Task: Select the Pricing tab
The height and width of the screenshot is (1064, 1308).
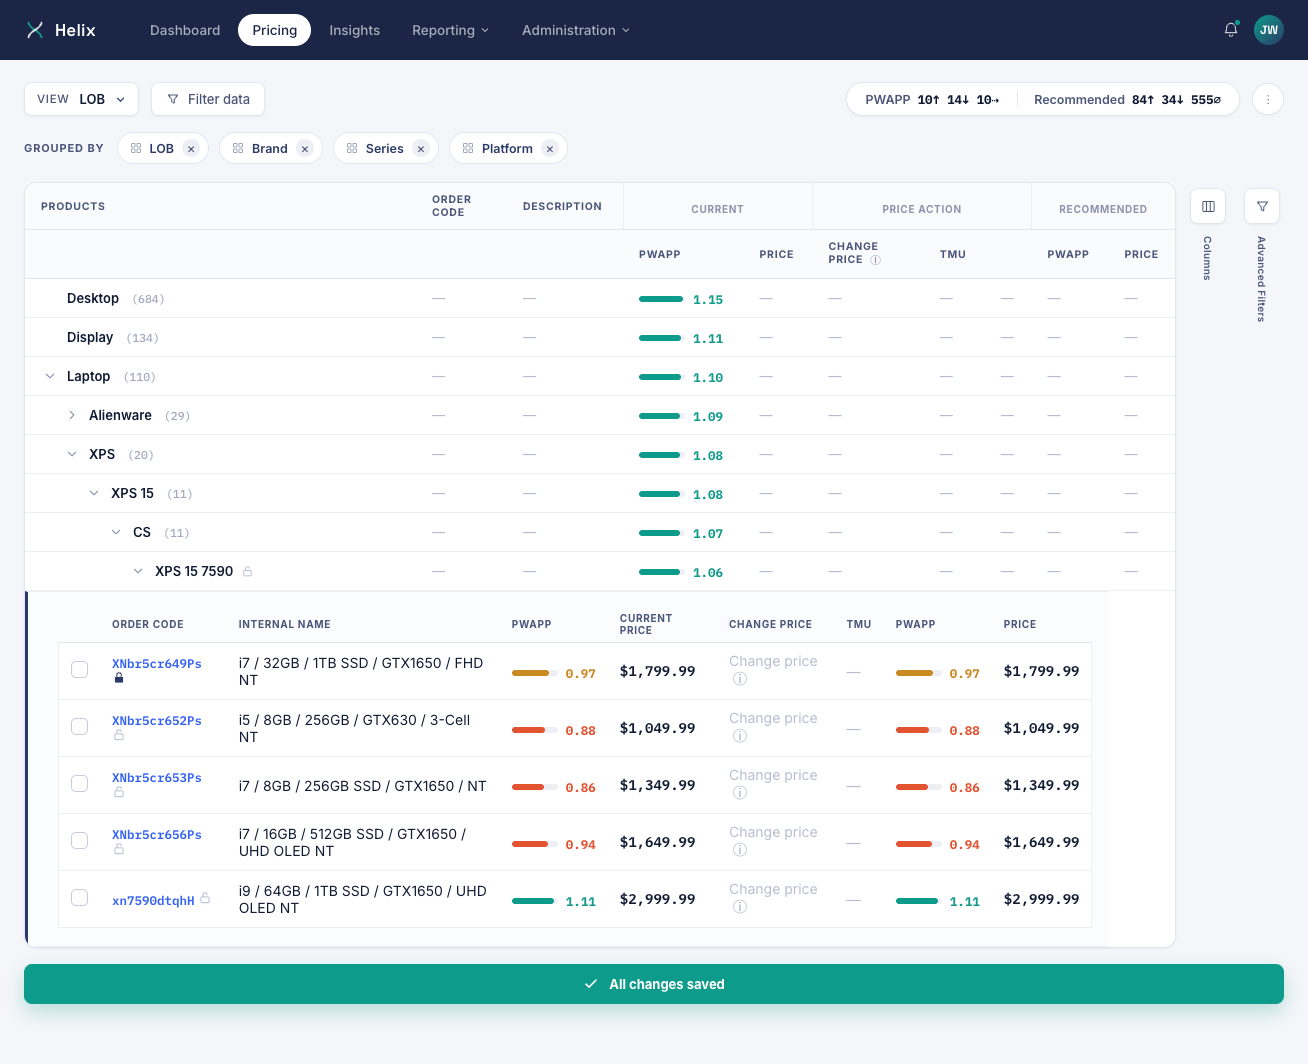Action: [x=275, y=30]
